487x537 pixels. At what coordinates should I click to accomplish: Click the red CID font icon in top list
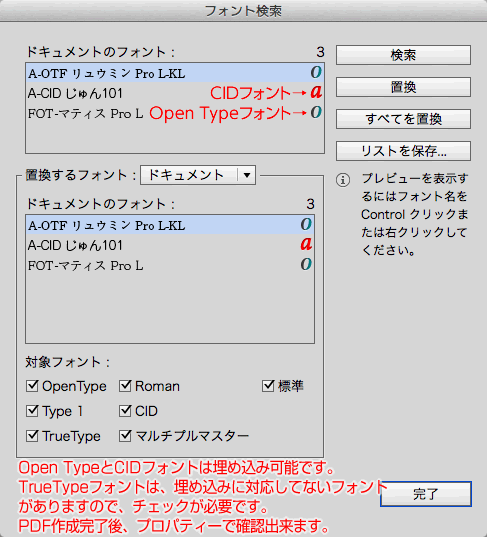tap(316, 92)
